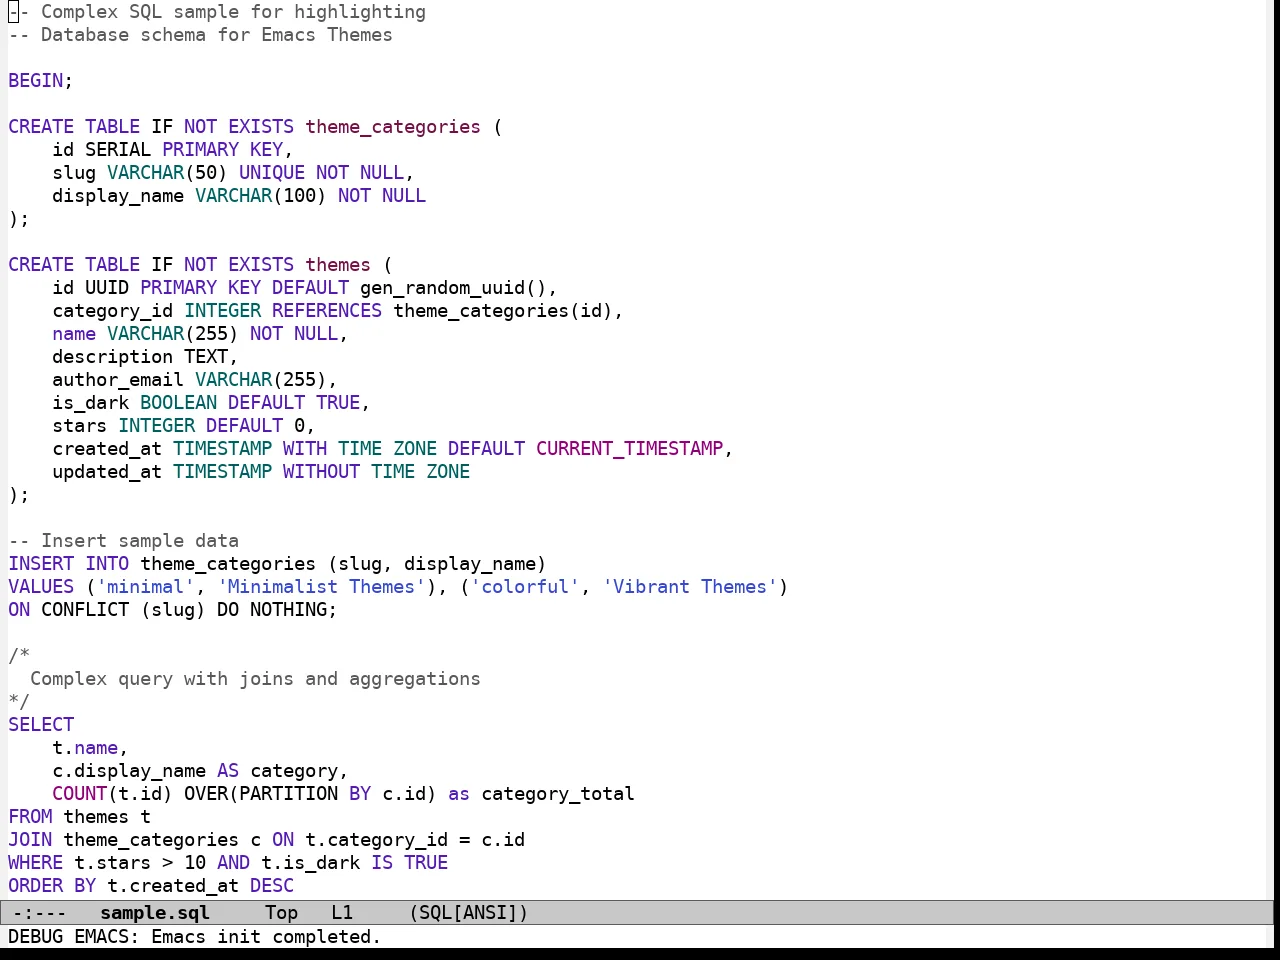Click on category_total alias
Screen dimensions: 1280x960
pos(558,794)
